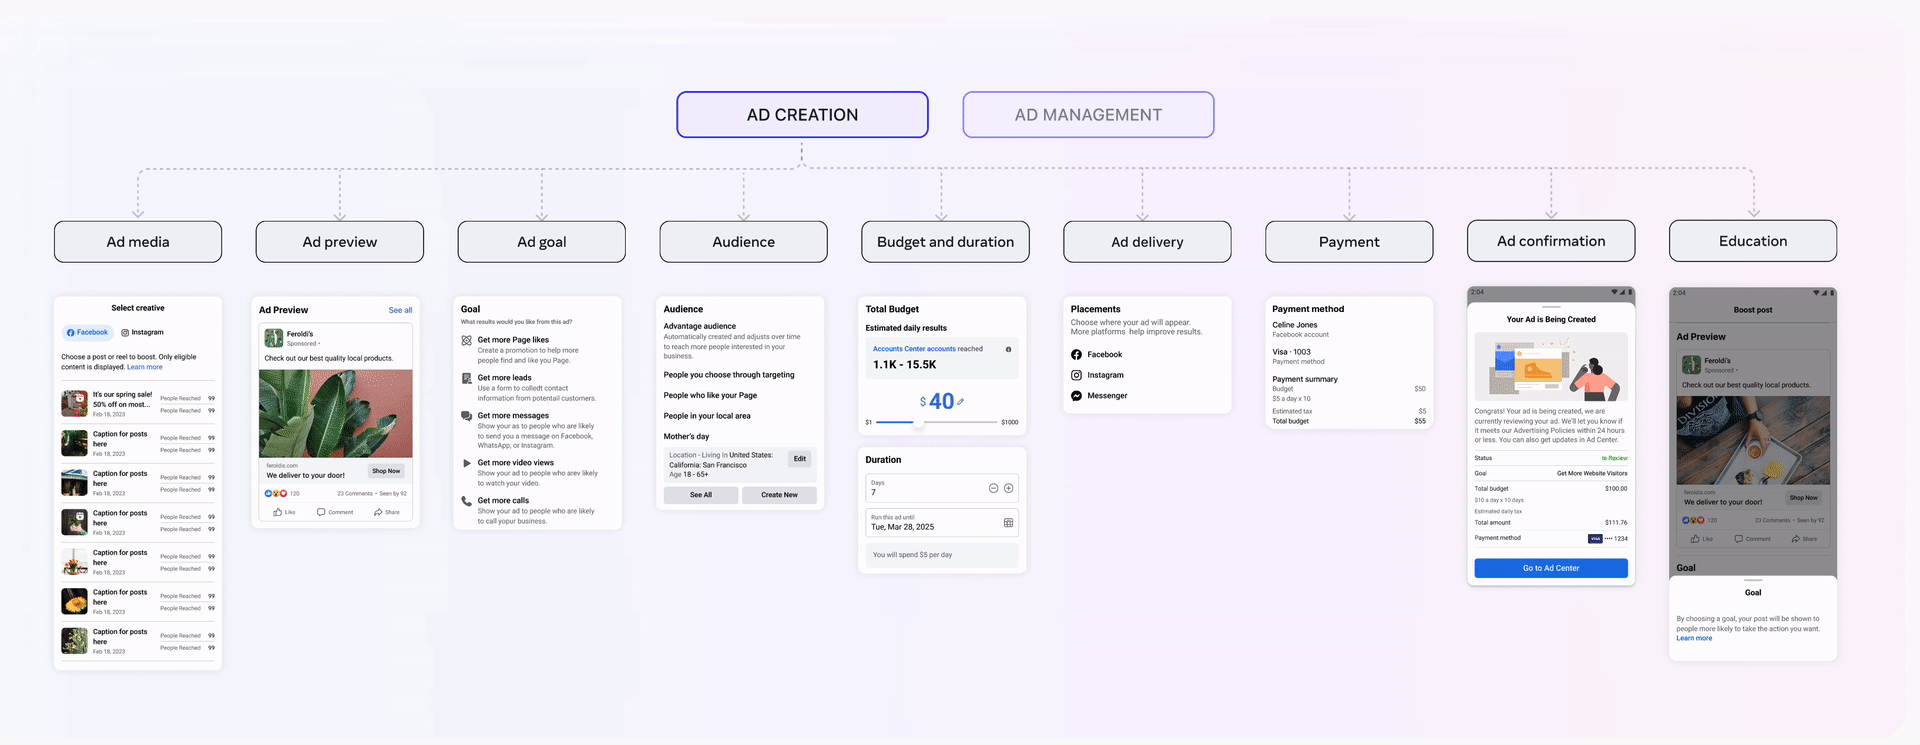The image size is (1920, 745).
Task: Decrease Days with the minus button
Action: click(993, 488)
